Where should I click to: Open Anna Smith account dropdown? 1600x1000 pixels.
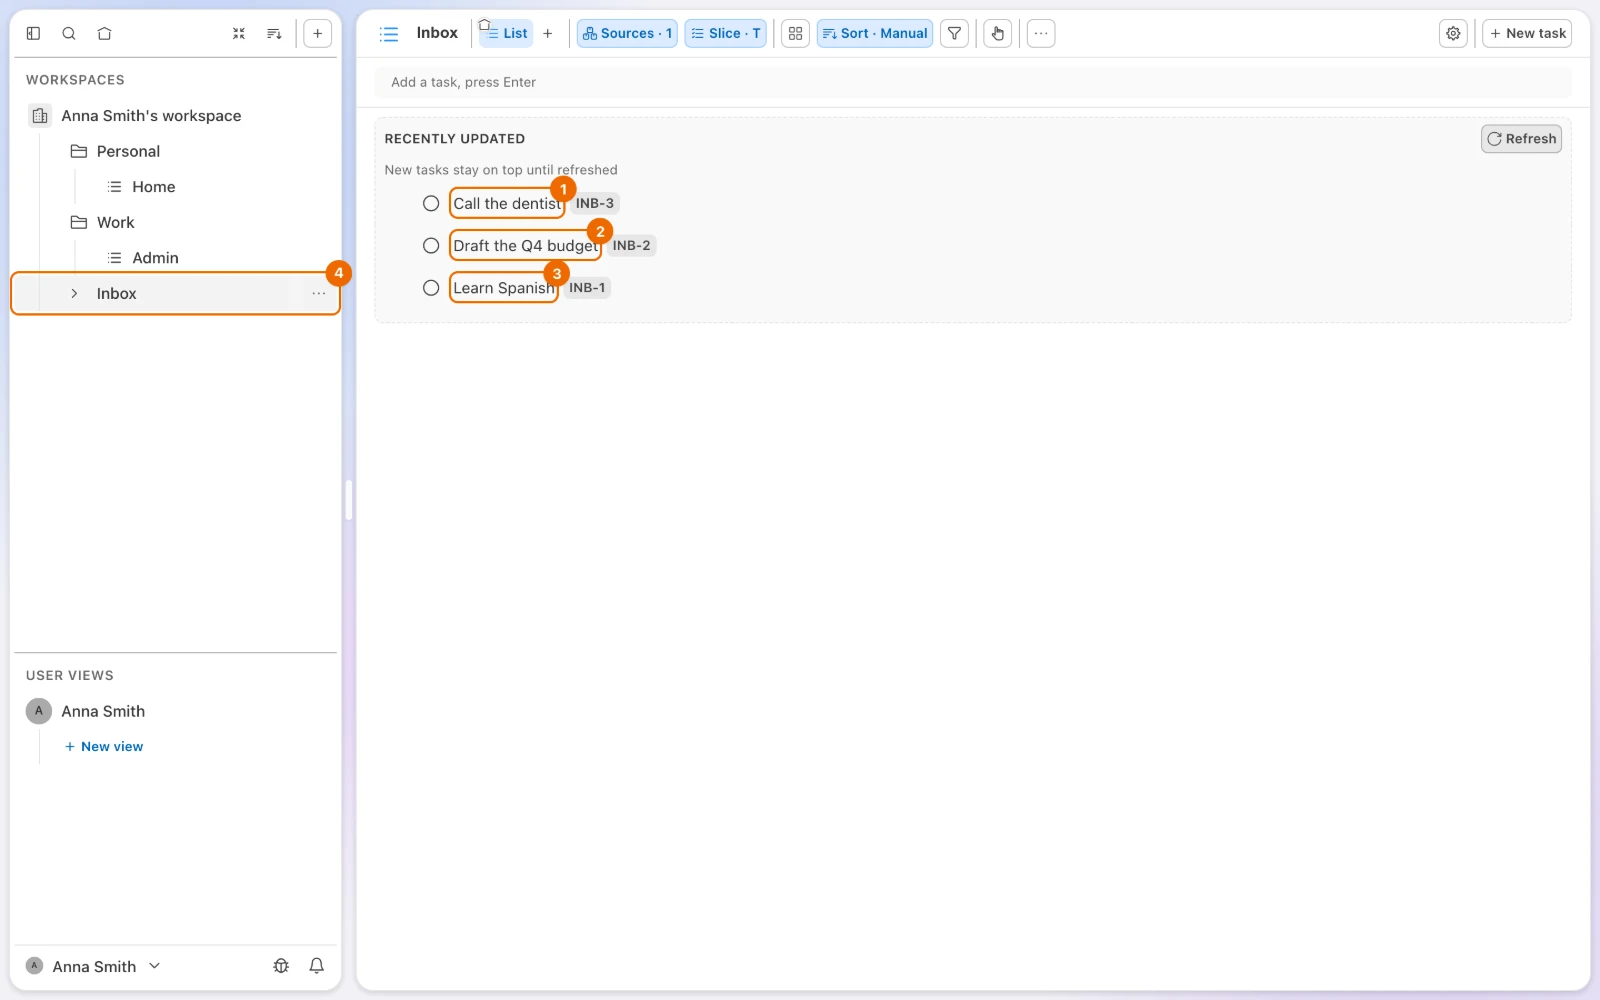pos(93,966)
